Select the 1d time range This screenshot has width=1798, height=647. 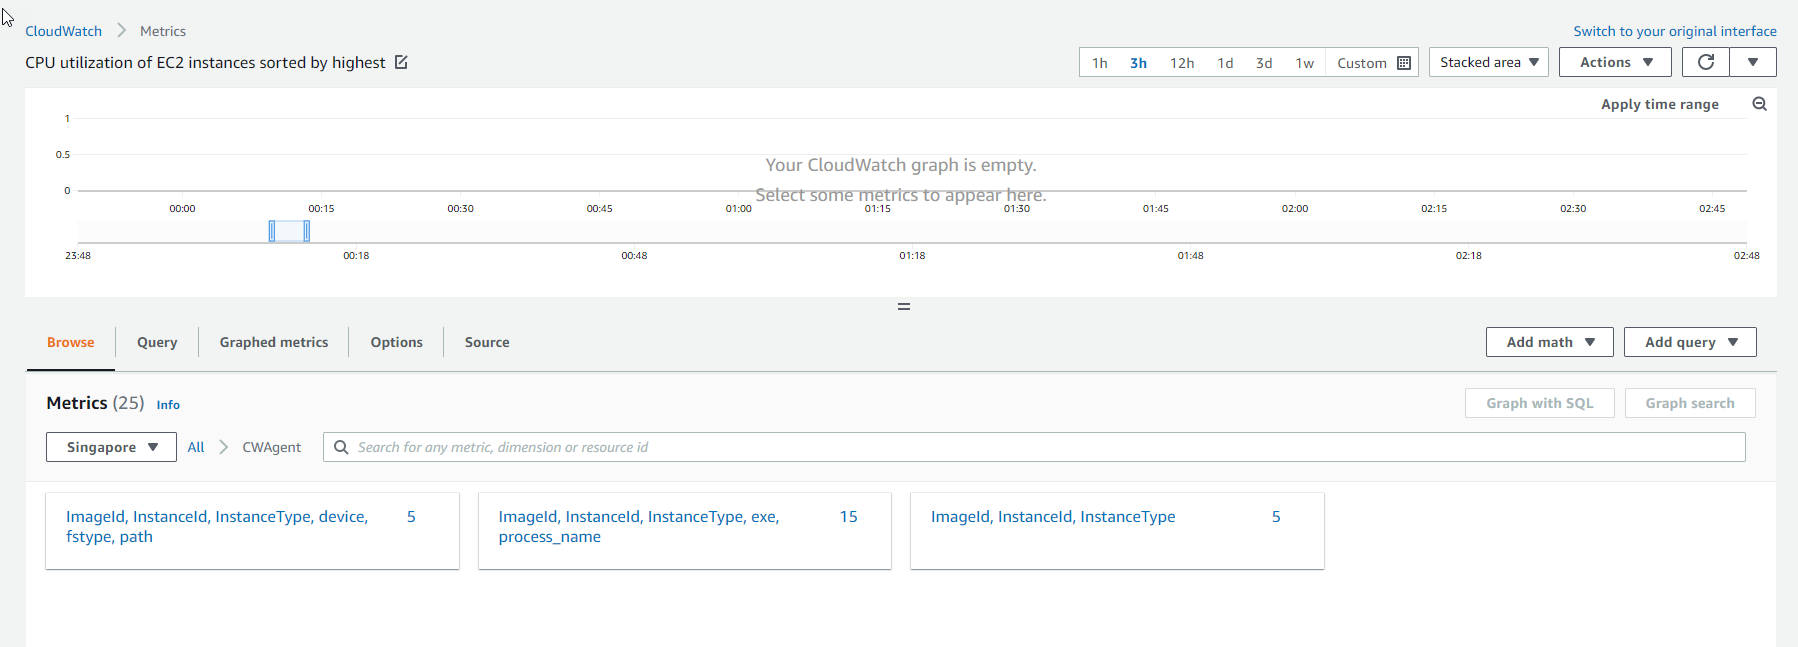point(1225,62)
